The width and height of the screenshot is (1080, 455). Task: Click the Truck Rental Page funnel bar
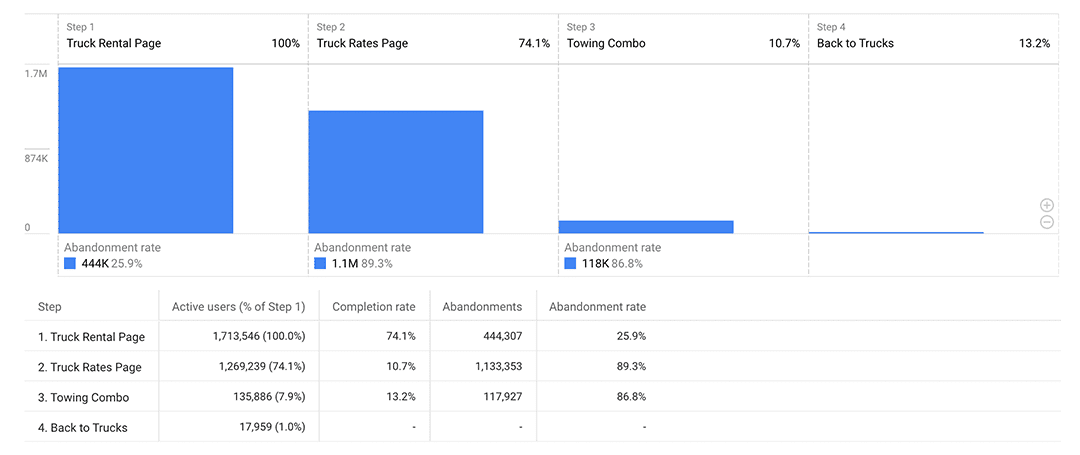146,150
